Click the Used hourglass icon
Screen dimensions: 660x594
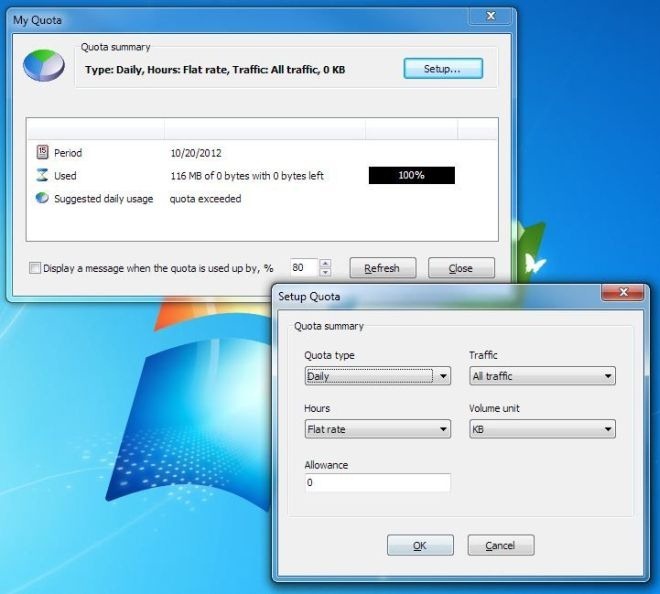(42, 175)
